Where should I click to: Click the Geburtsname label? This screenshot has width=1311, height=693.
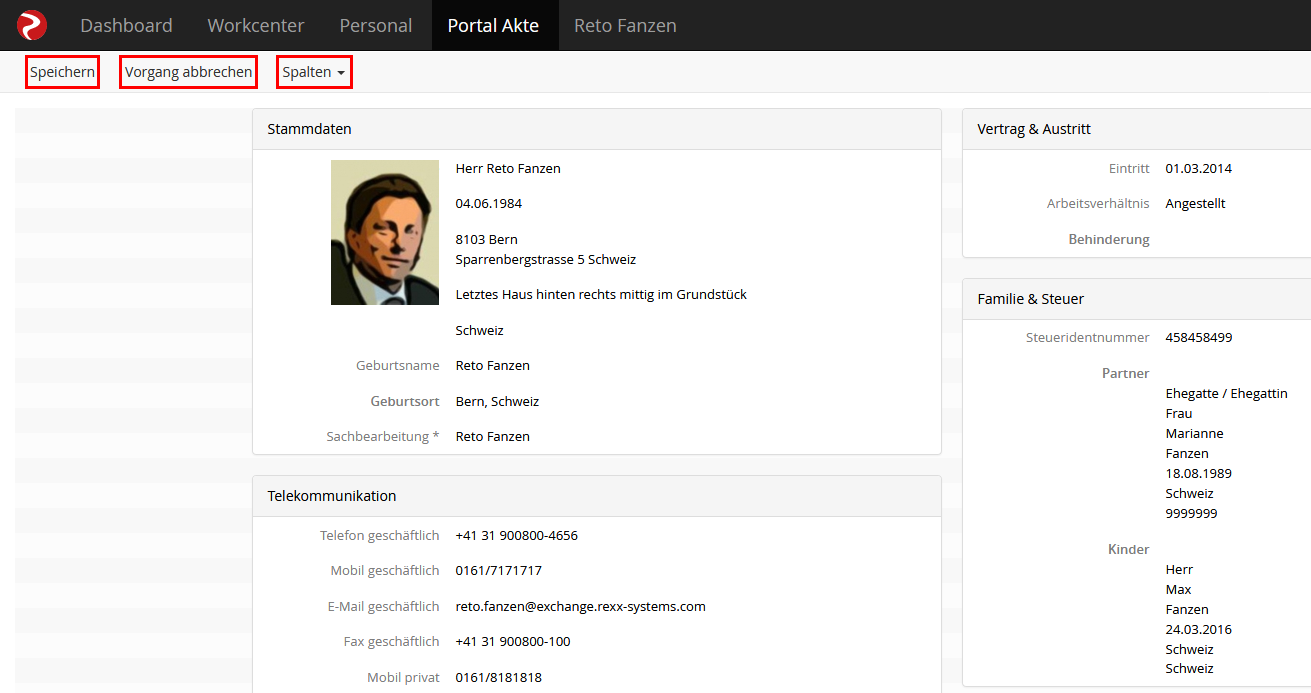[397, 365]
